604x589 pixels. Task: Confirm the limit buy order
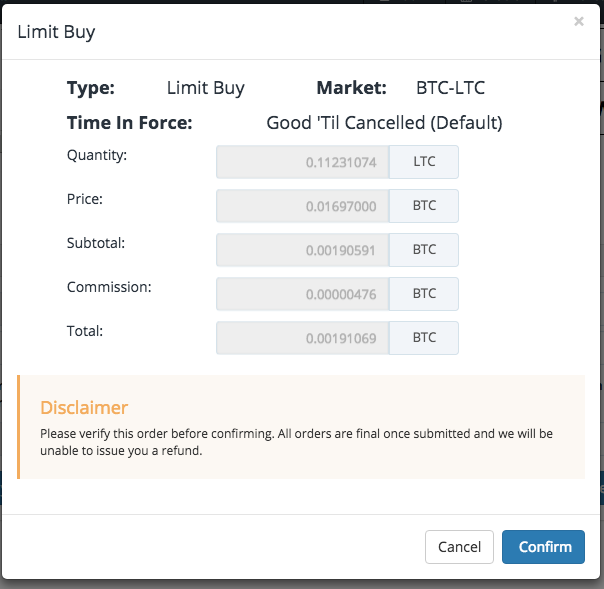coord(543,547)
